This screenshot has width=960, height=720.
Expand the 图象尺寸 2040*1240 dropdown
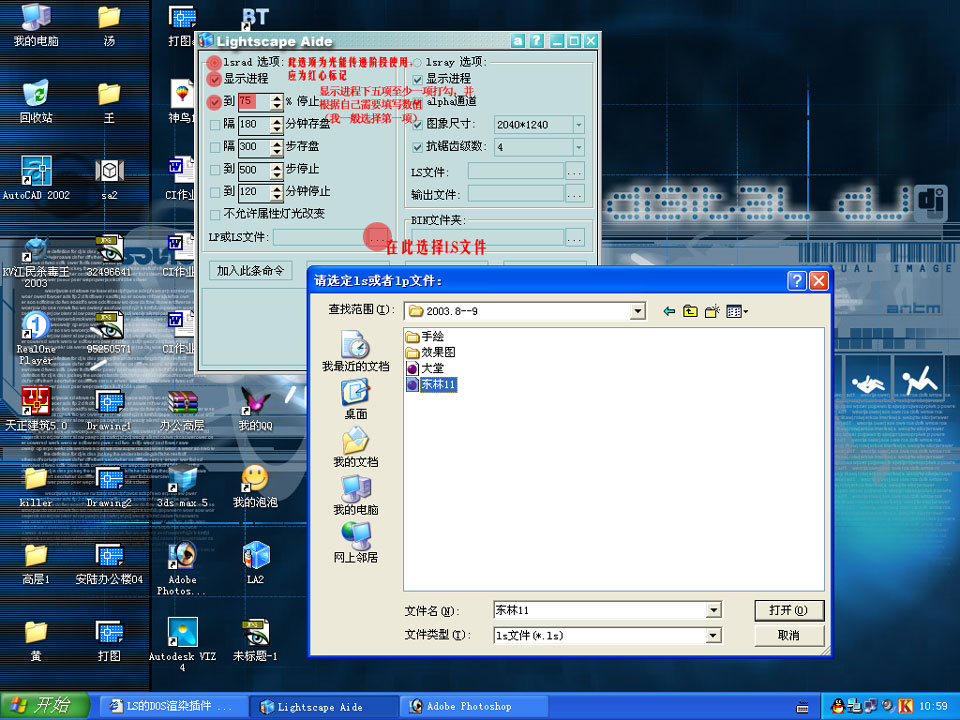578,125
